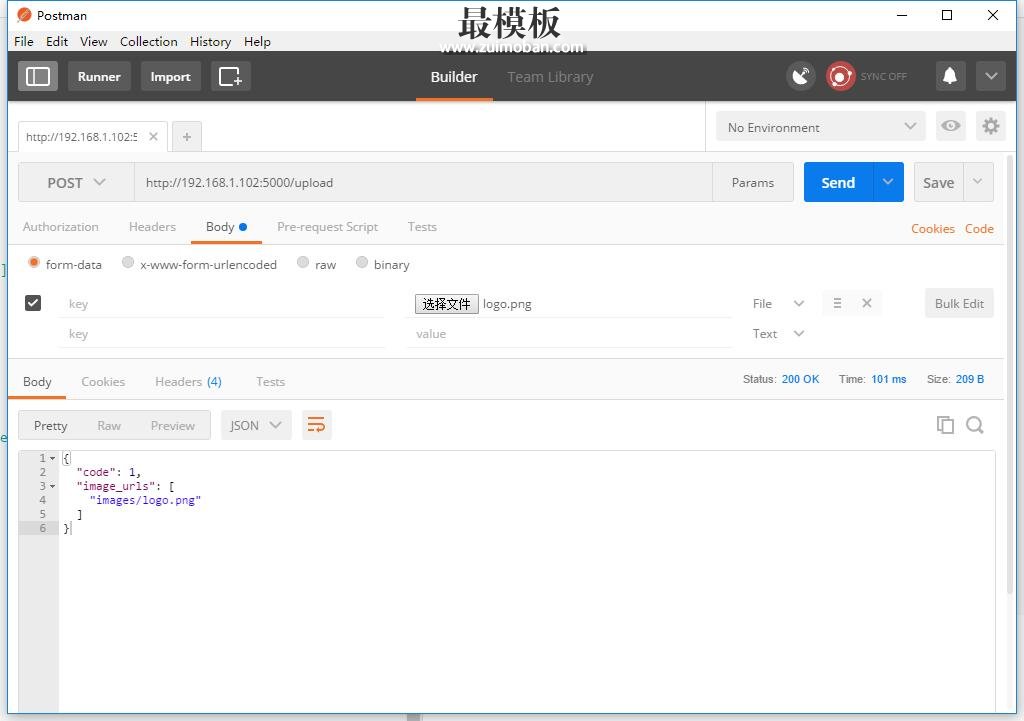This screenshot has width=1024, height=721.
Task: Open Edit menu
Action: tap(57, 41)
